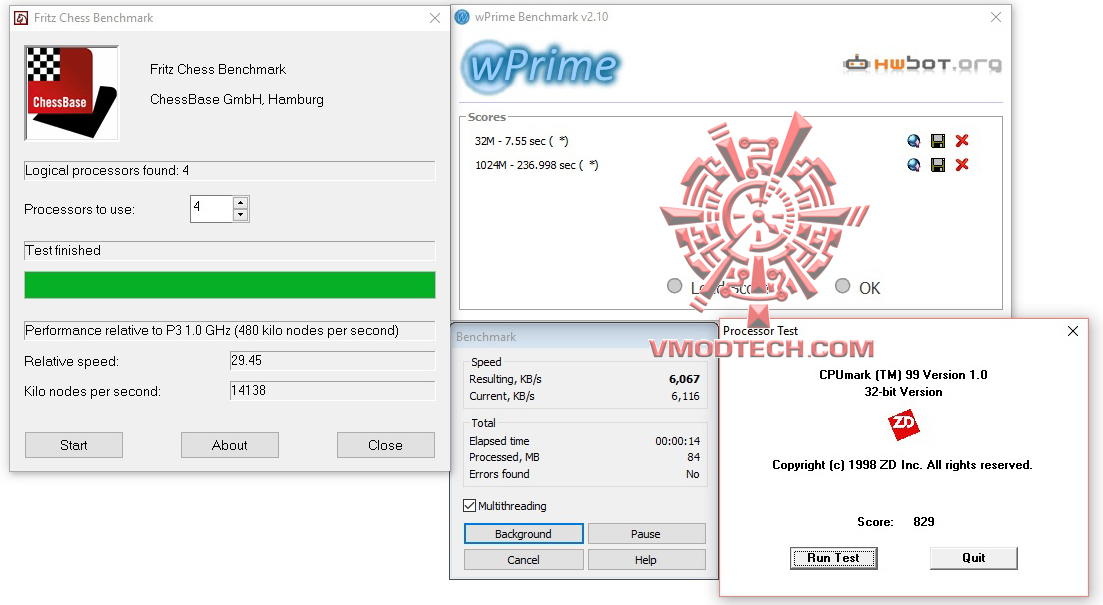
Task: Open the hwbot.org logo link
Action: (922, 64)
